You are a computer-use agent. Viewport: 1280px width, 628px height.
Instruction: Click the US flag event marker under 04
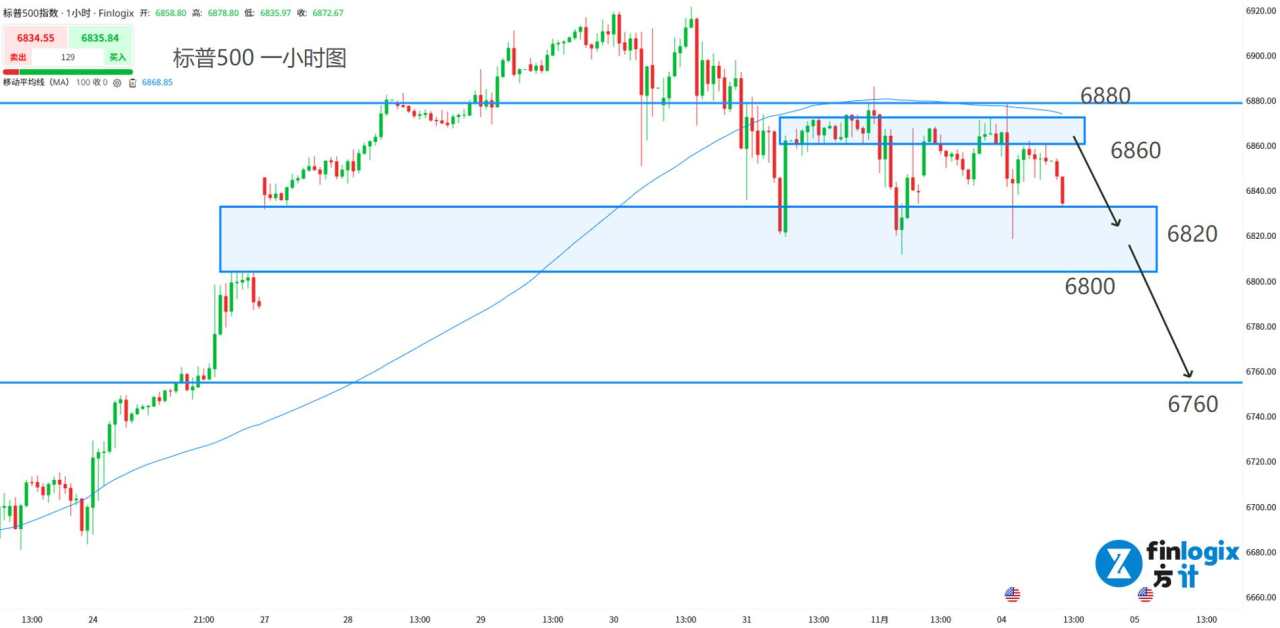click(x=1012, y=595)
